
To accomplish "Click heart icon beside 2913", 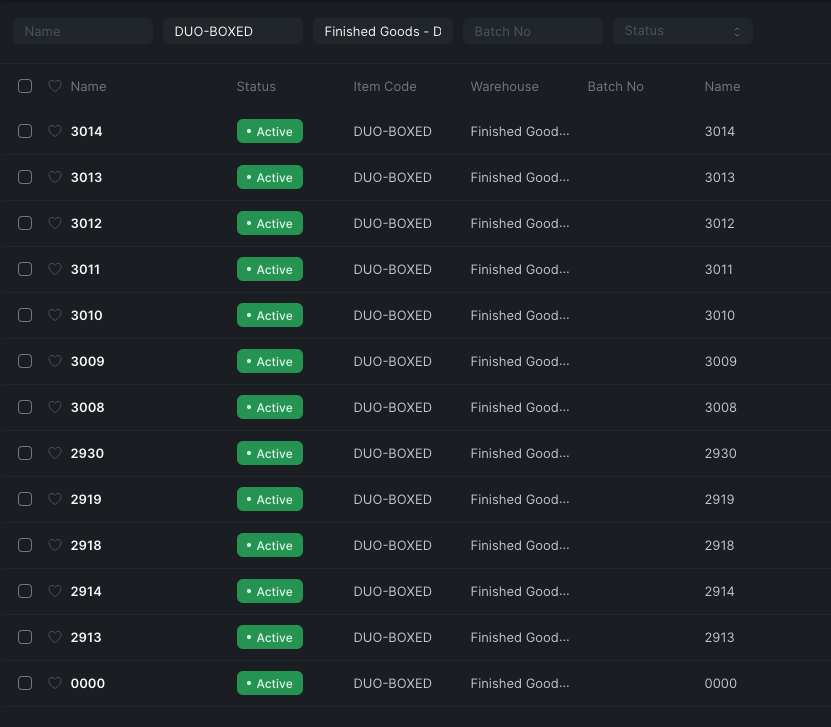I will [x=55, y=637].
